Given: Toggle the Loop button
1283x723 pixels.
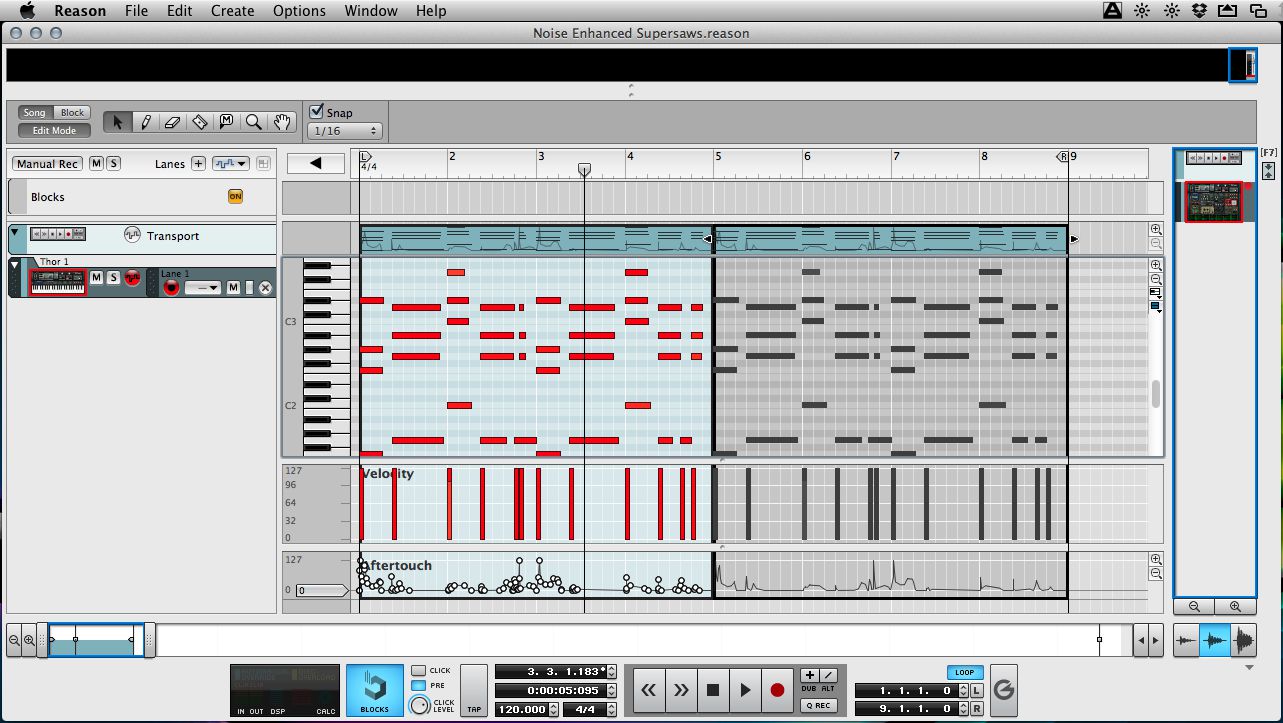Looking at the screenshot, I should coord(964,672).
